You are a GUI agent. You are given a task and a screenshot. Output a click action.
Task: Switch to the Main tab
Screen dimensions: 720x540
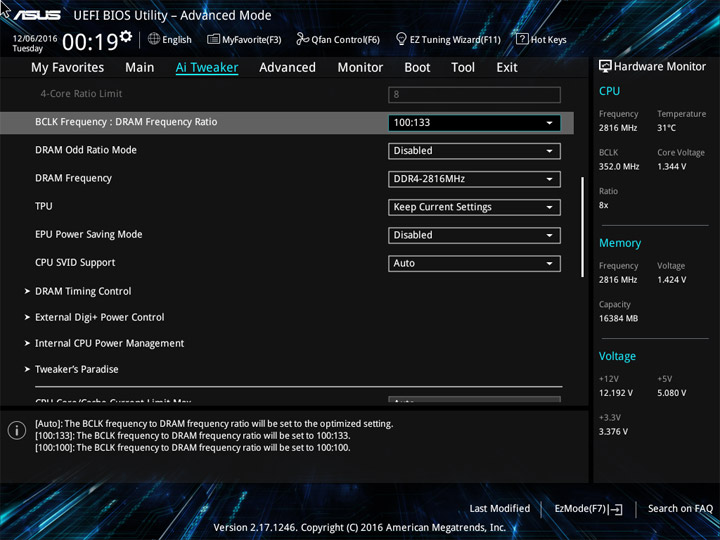pyautogui.click(x=140, y=68)
